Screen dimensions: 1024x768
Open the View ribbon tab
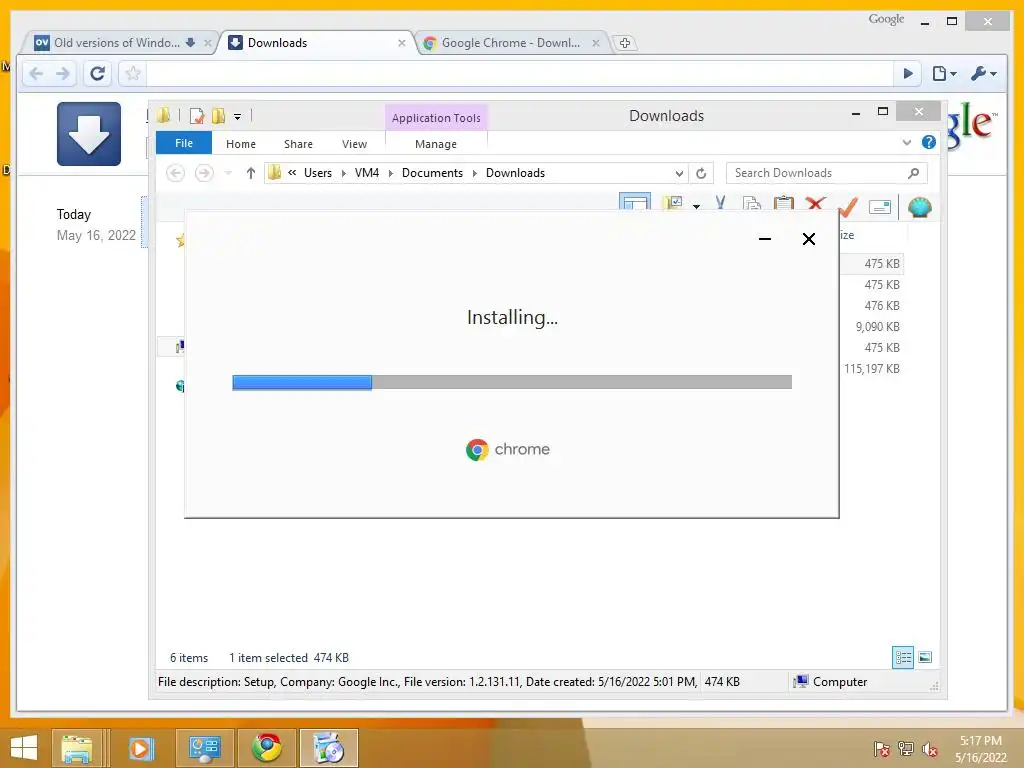[x=354, y=144]
